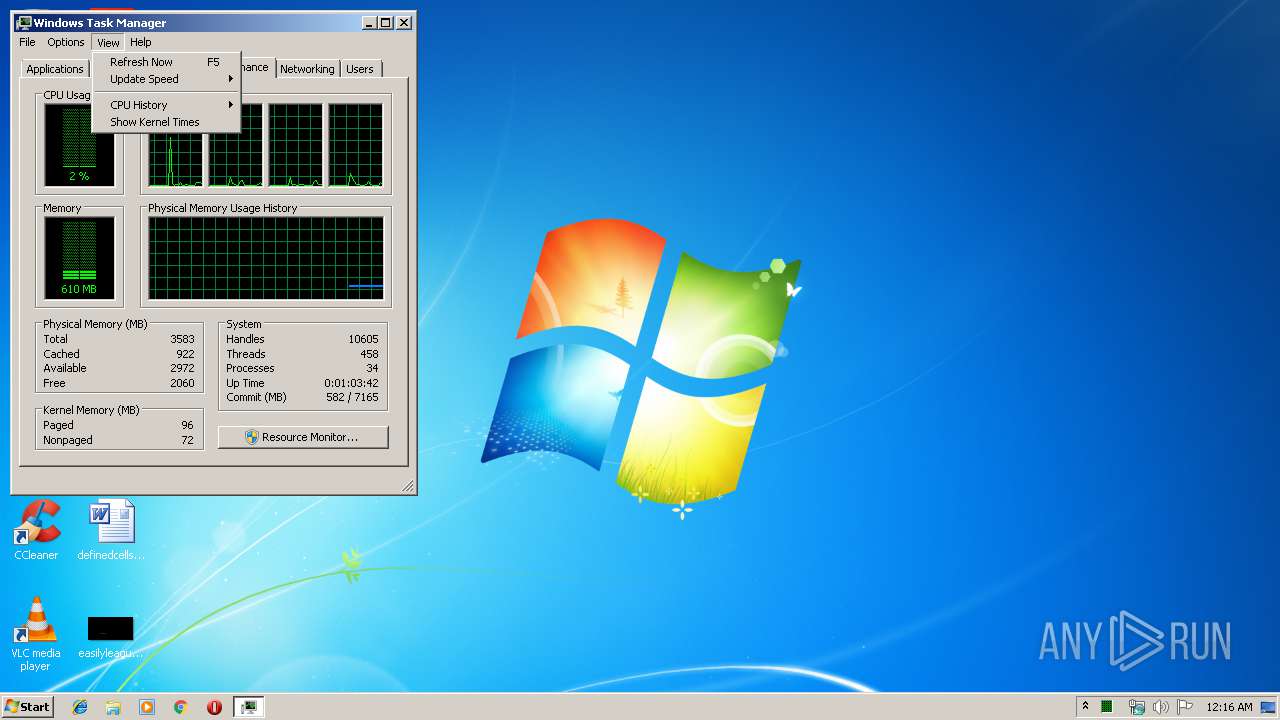Click the green CPU usage tray icon
Viewport: 1280px width, 720px height.
pyautogui.click(x=1107, y=707)
